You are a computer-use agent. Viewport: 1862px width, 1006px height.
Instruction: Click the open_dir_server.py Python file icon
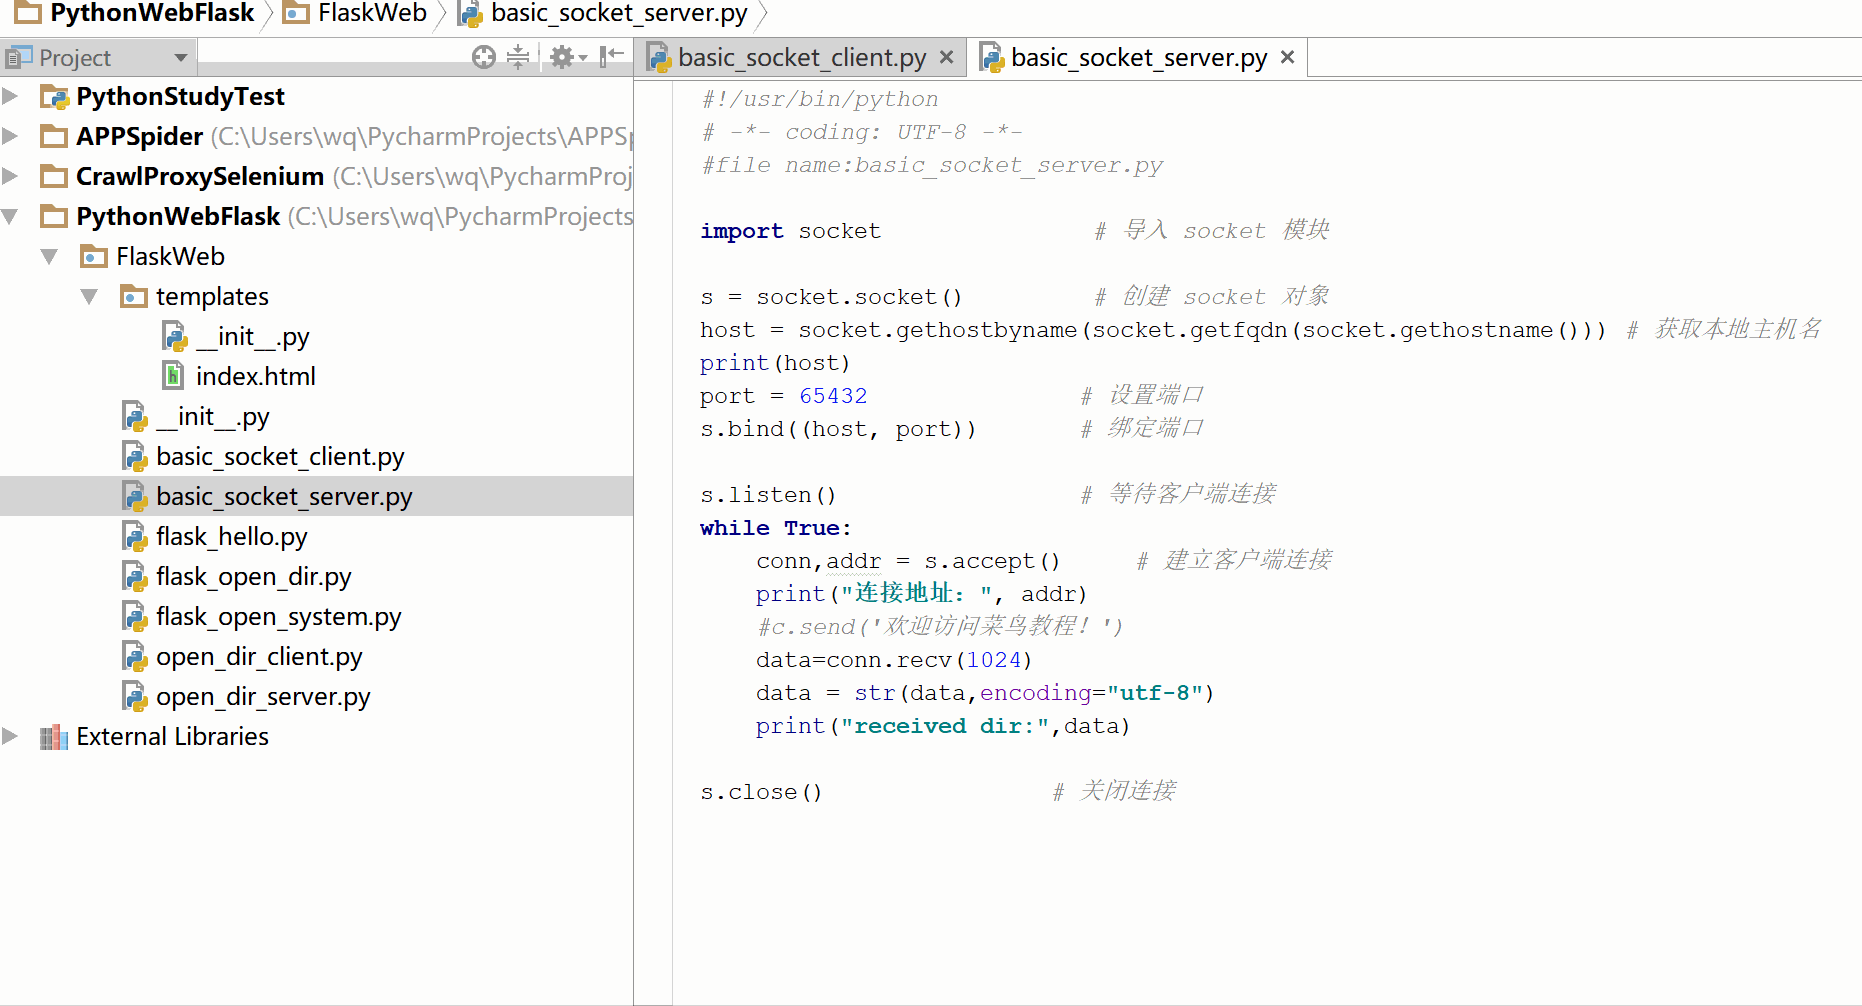(x=134, y=696)
